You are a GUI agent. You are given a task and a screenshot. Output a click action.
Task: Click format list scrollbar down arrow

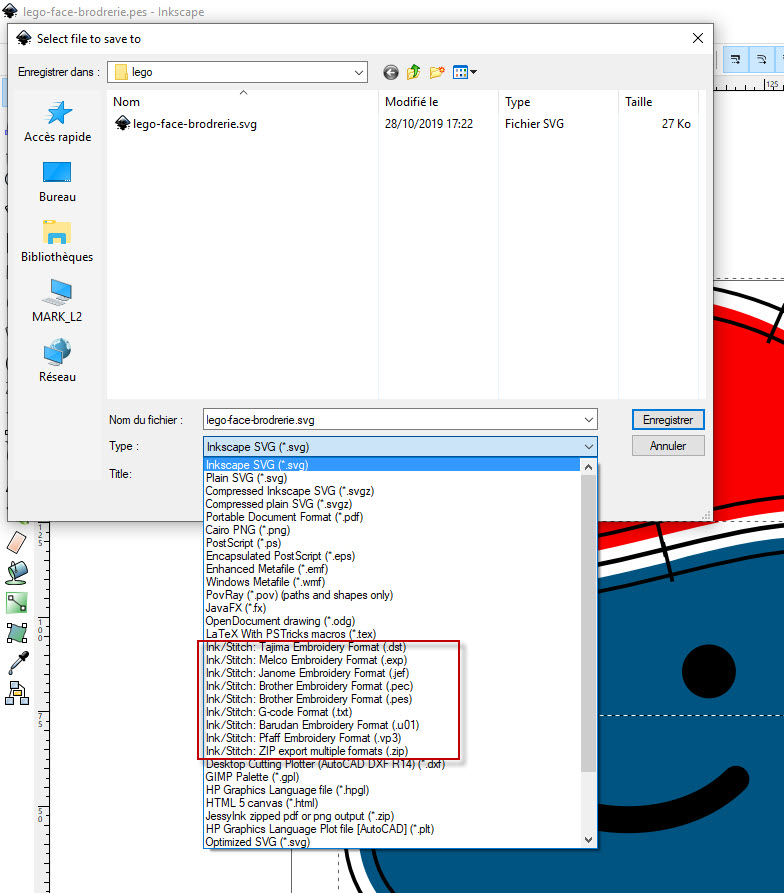pos(589,839)
